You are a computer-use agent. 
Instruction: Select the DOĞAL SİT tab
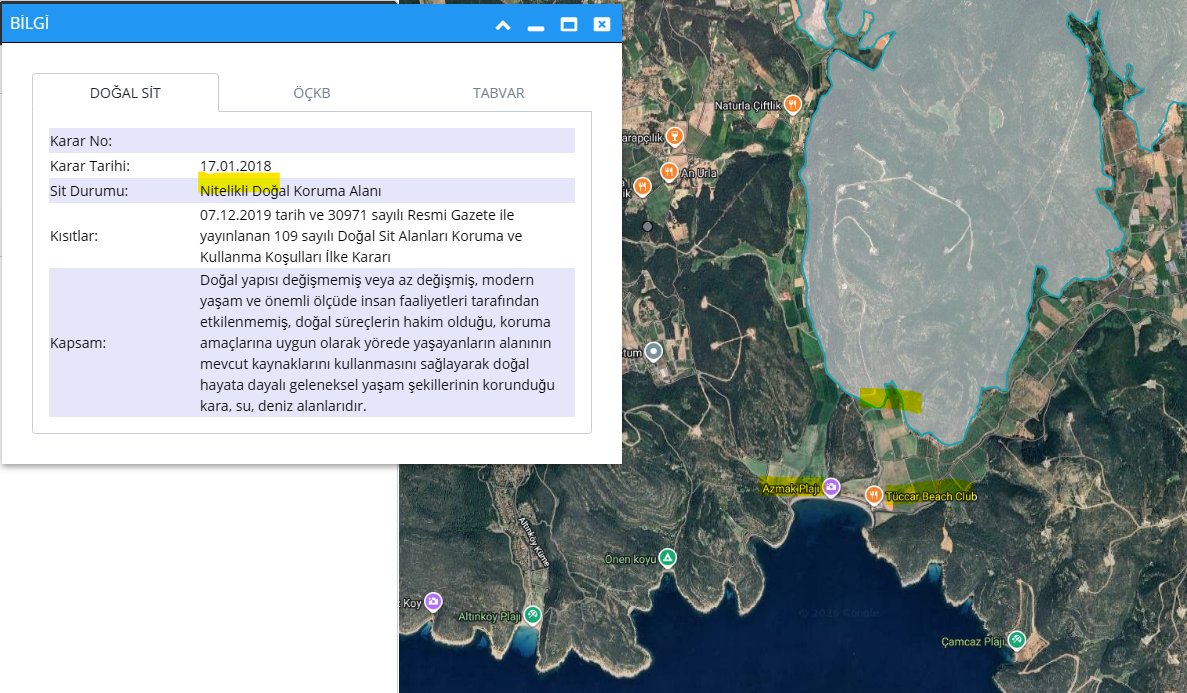click(125, 93)
